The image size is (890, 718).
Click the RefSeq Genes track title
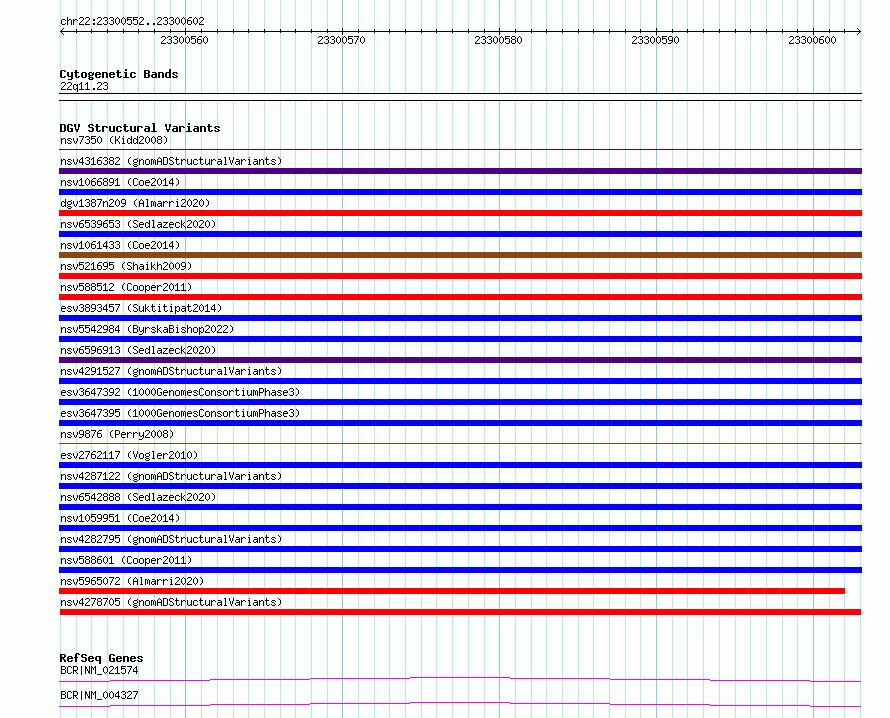pyautogui.click(x=101, y=658)
